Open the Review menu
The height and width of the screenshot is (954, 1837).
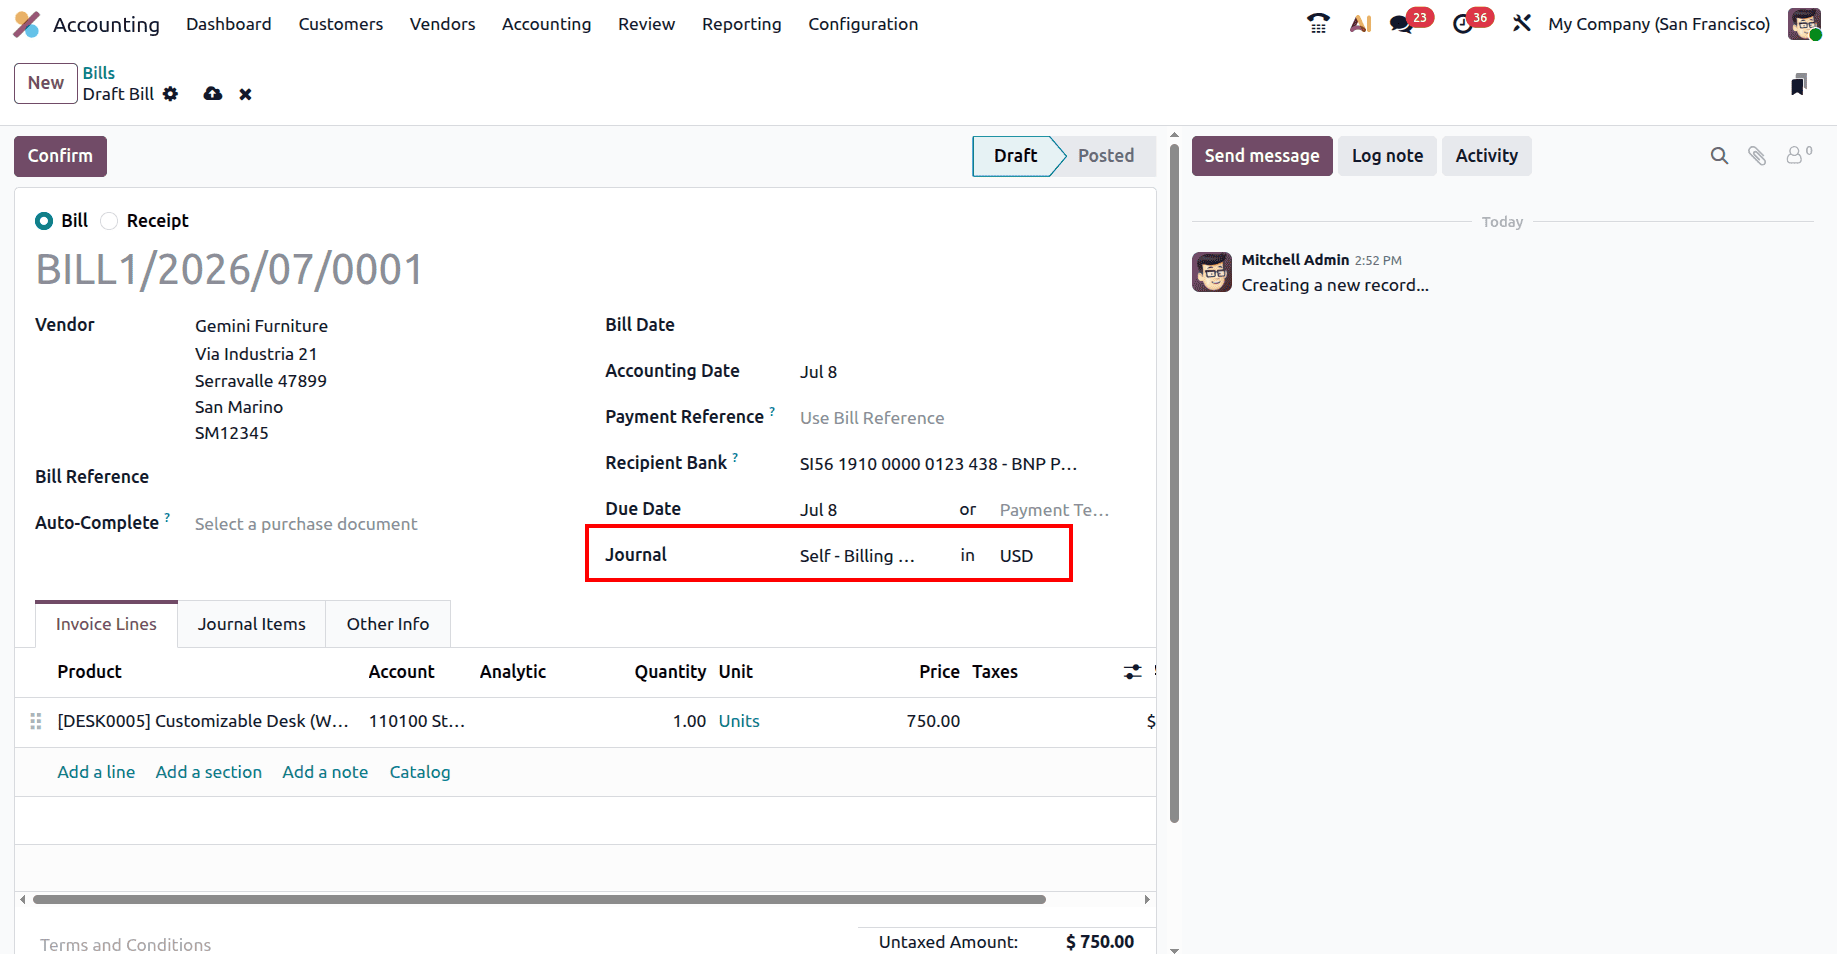pos(646,24)
